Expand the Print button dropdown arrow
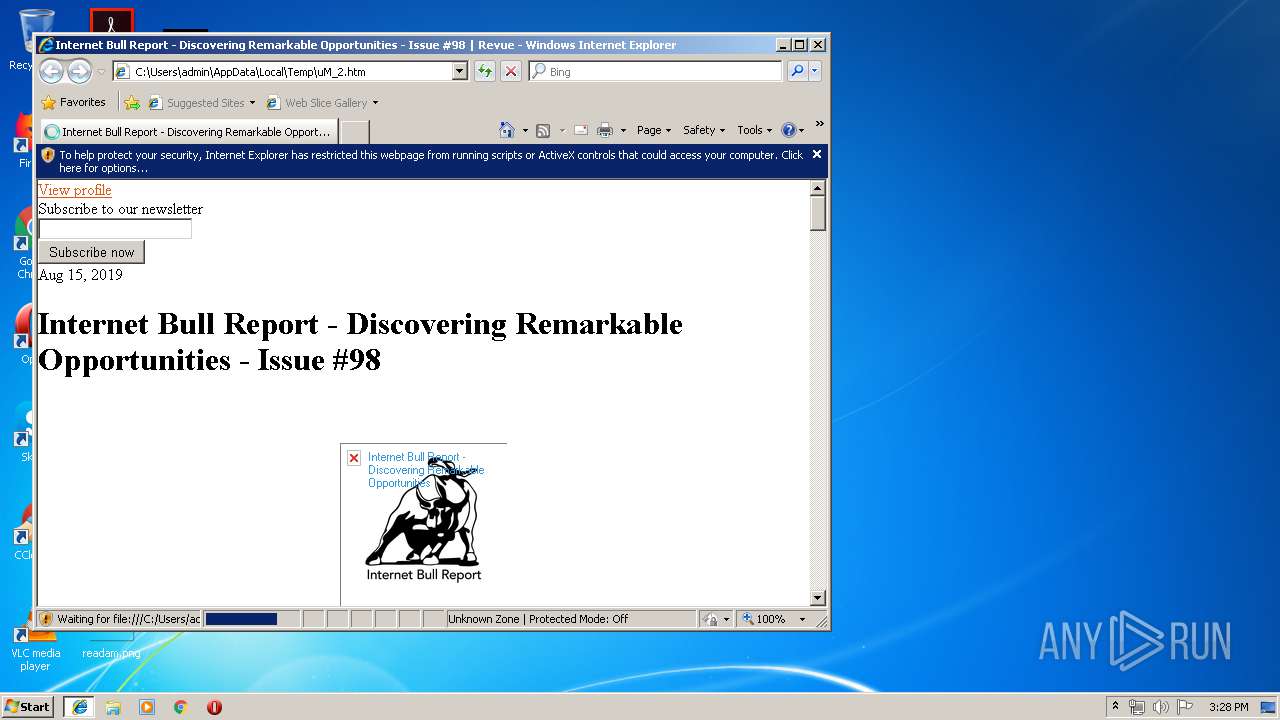The height and width of the screenshot is (720, 1280). pyautogui.click(x=623, y=130)
